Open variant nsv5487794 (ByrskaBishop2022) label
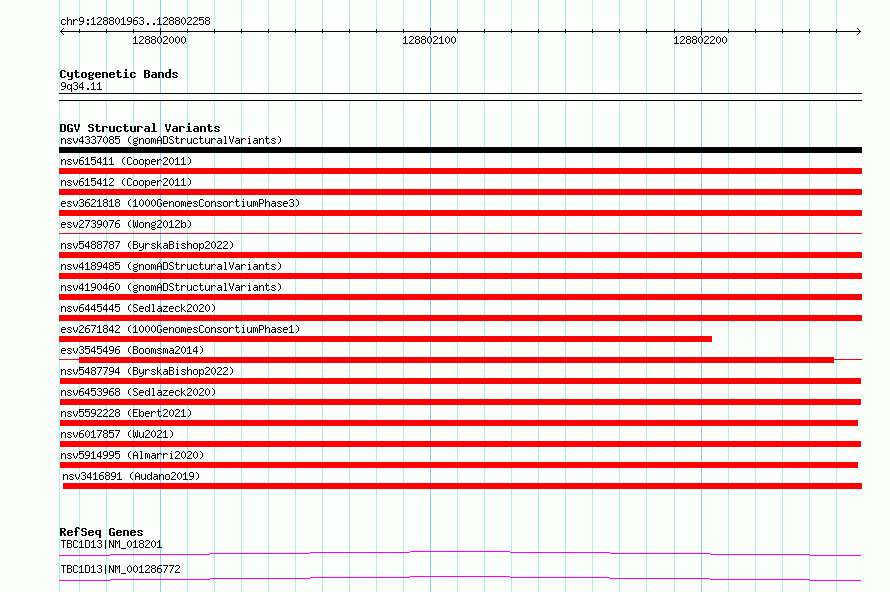Screen dimensions: 890x592 (147, 371)
